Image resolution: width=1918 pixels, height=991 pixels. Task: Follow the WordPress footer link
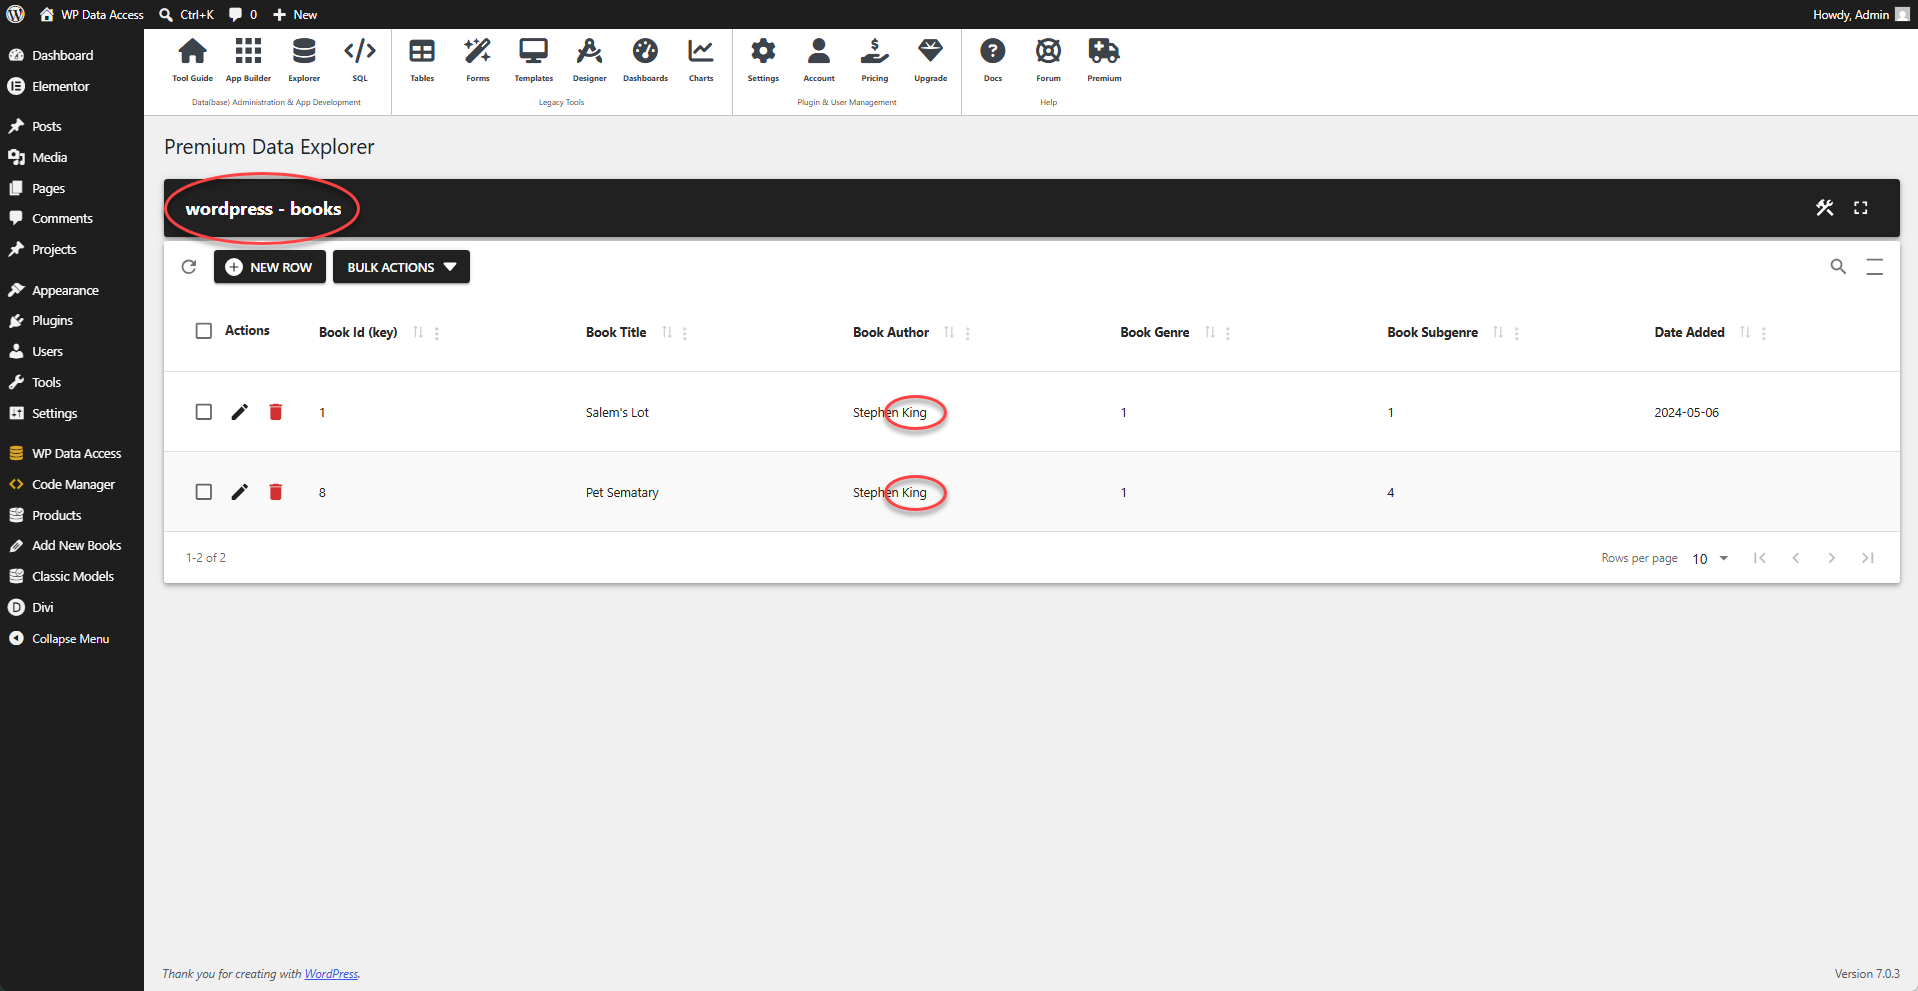(x=331, y=974)
